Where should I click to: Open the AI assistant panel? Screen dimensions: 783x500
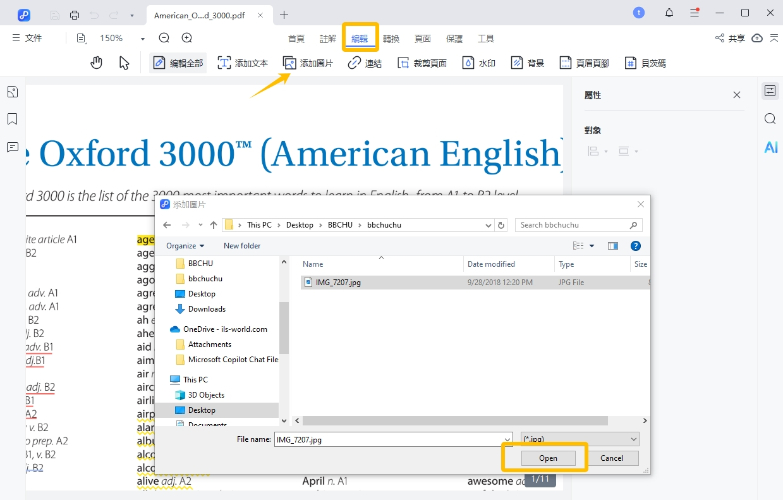click(771, 147)
